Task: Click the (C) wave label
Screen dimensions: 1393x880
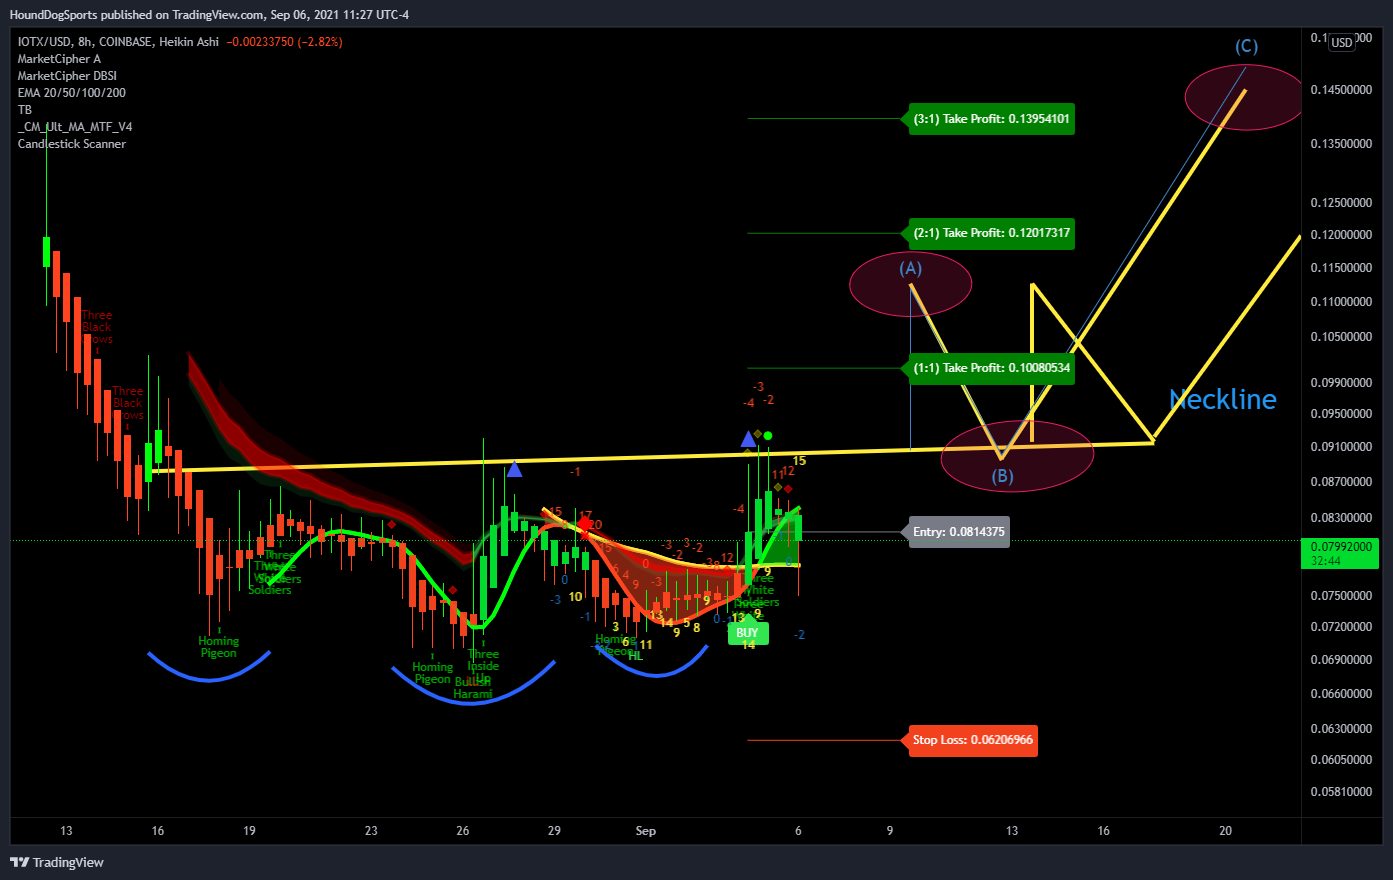Action: (x=1246, y=46)
